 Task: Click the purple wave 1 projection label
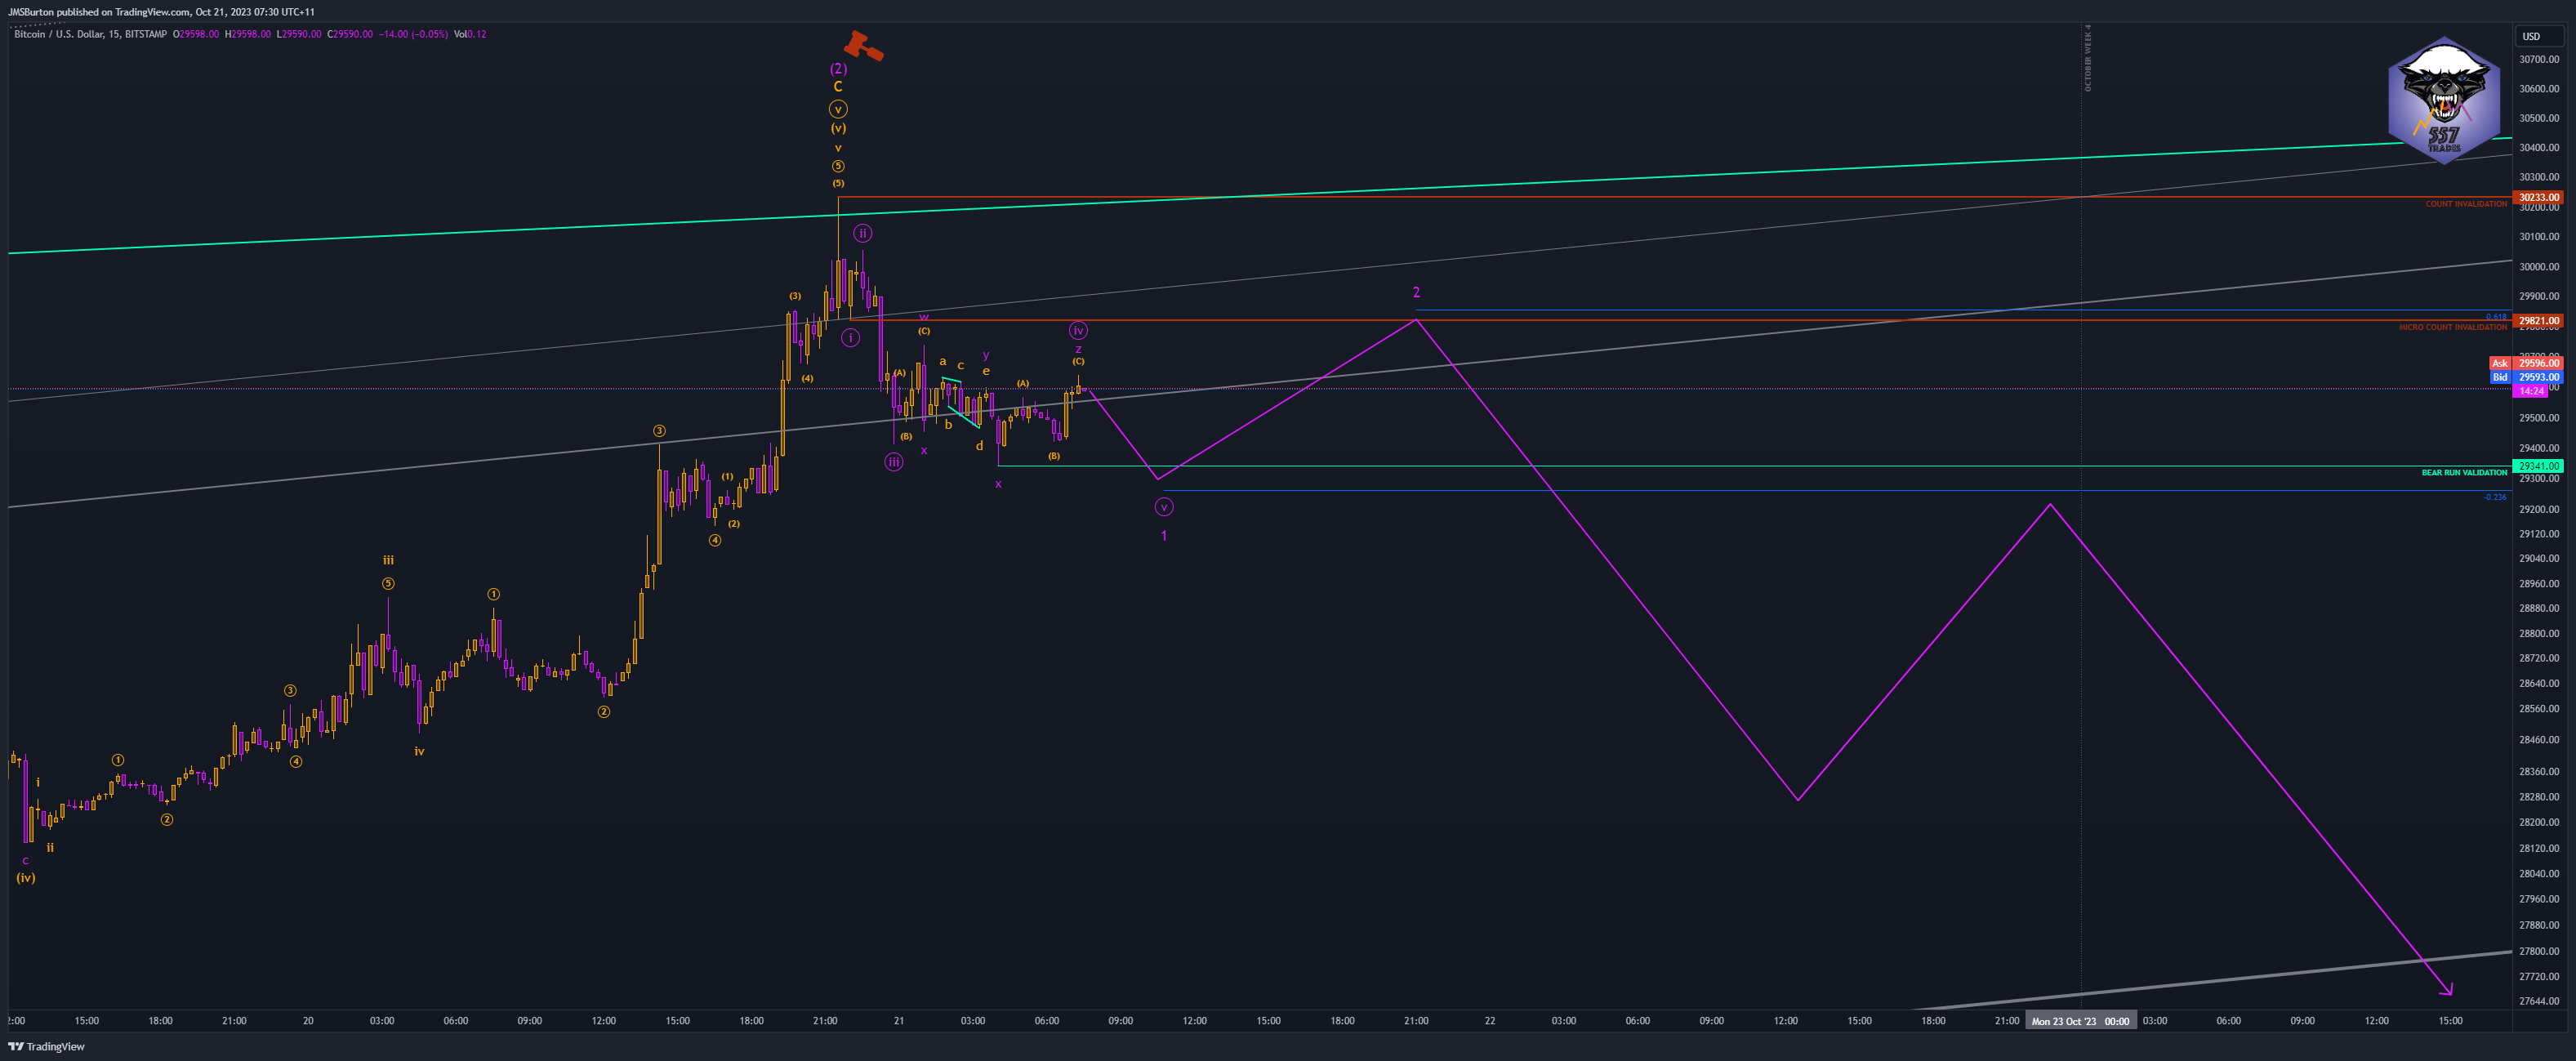point(1164,536)
